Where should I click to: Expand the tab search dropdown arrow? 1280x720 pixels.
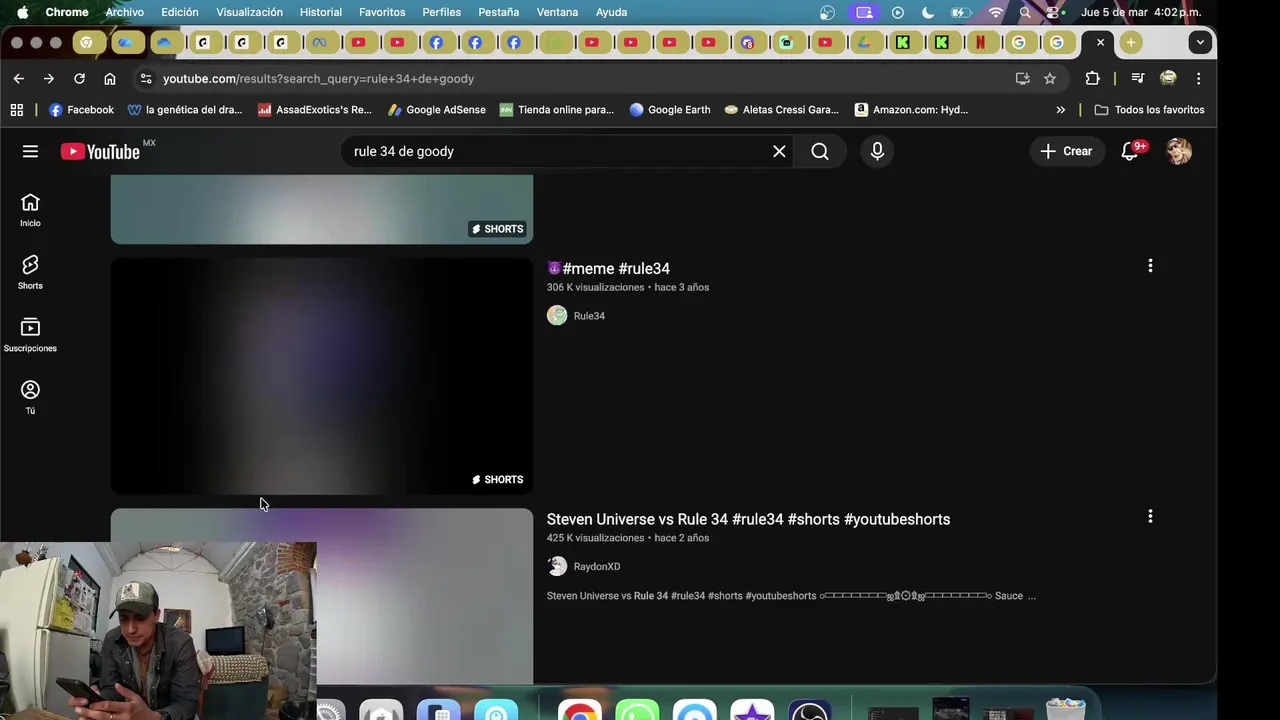point(1200,42)
